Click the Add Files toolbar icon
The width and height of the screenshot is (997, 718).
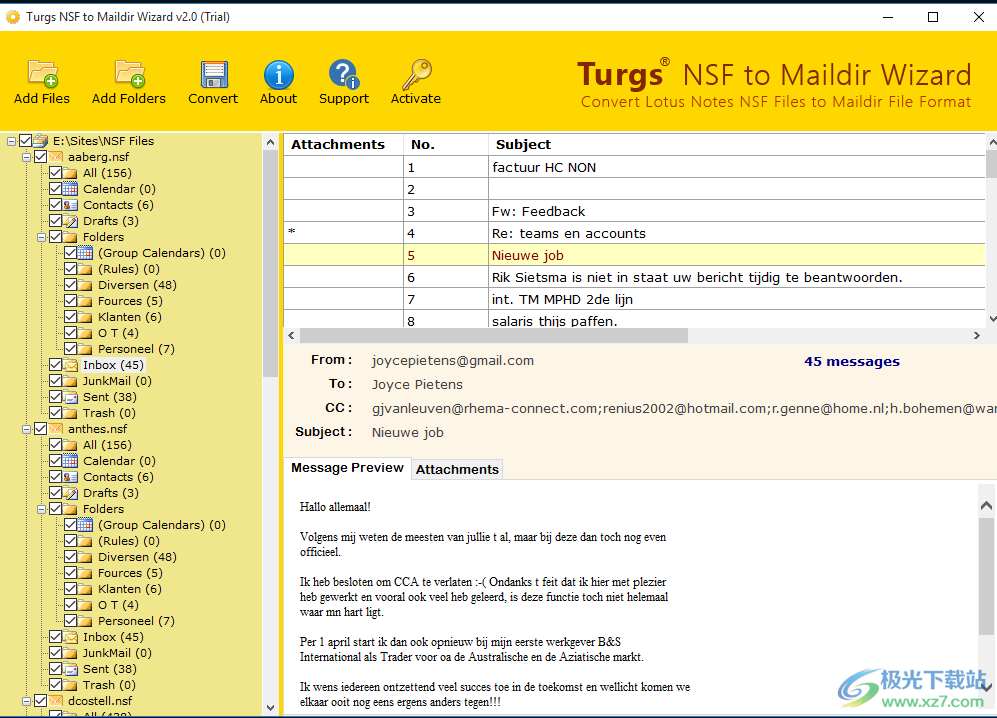[x=43, y=74]
